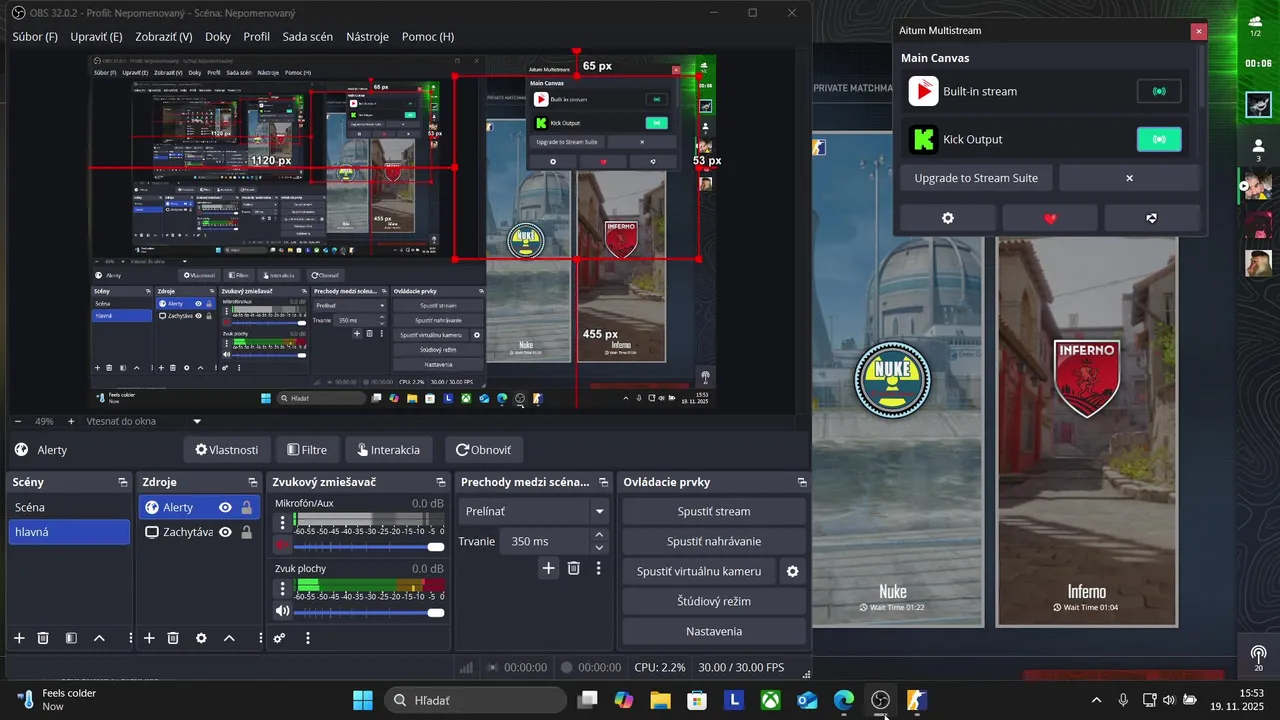This screenshot has width=1280, height=720.
Task: Click the YouTube Built-in stream icon
Action: (923, 91)
